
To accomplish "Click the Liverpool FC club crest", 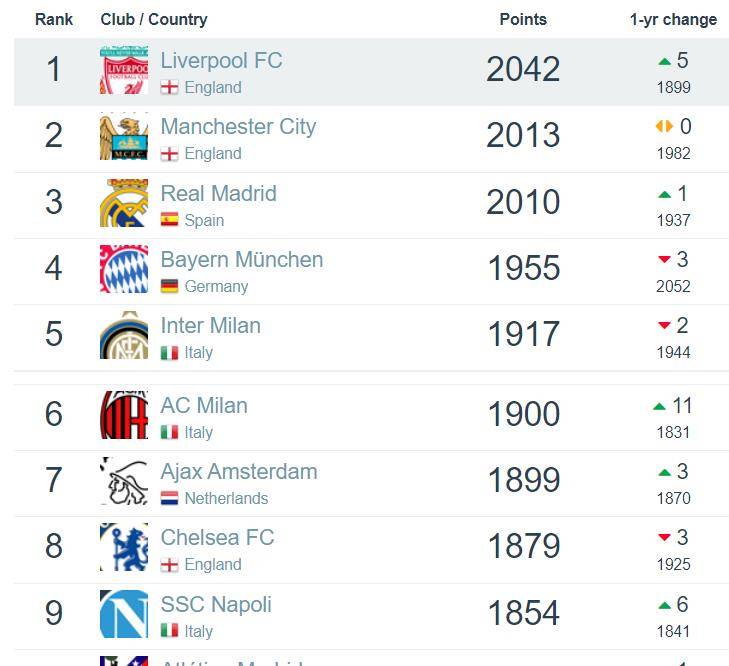I will 124,70.
